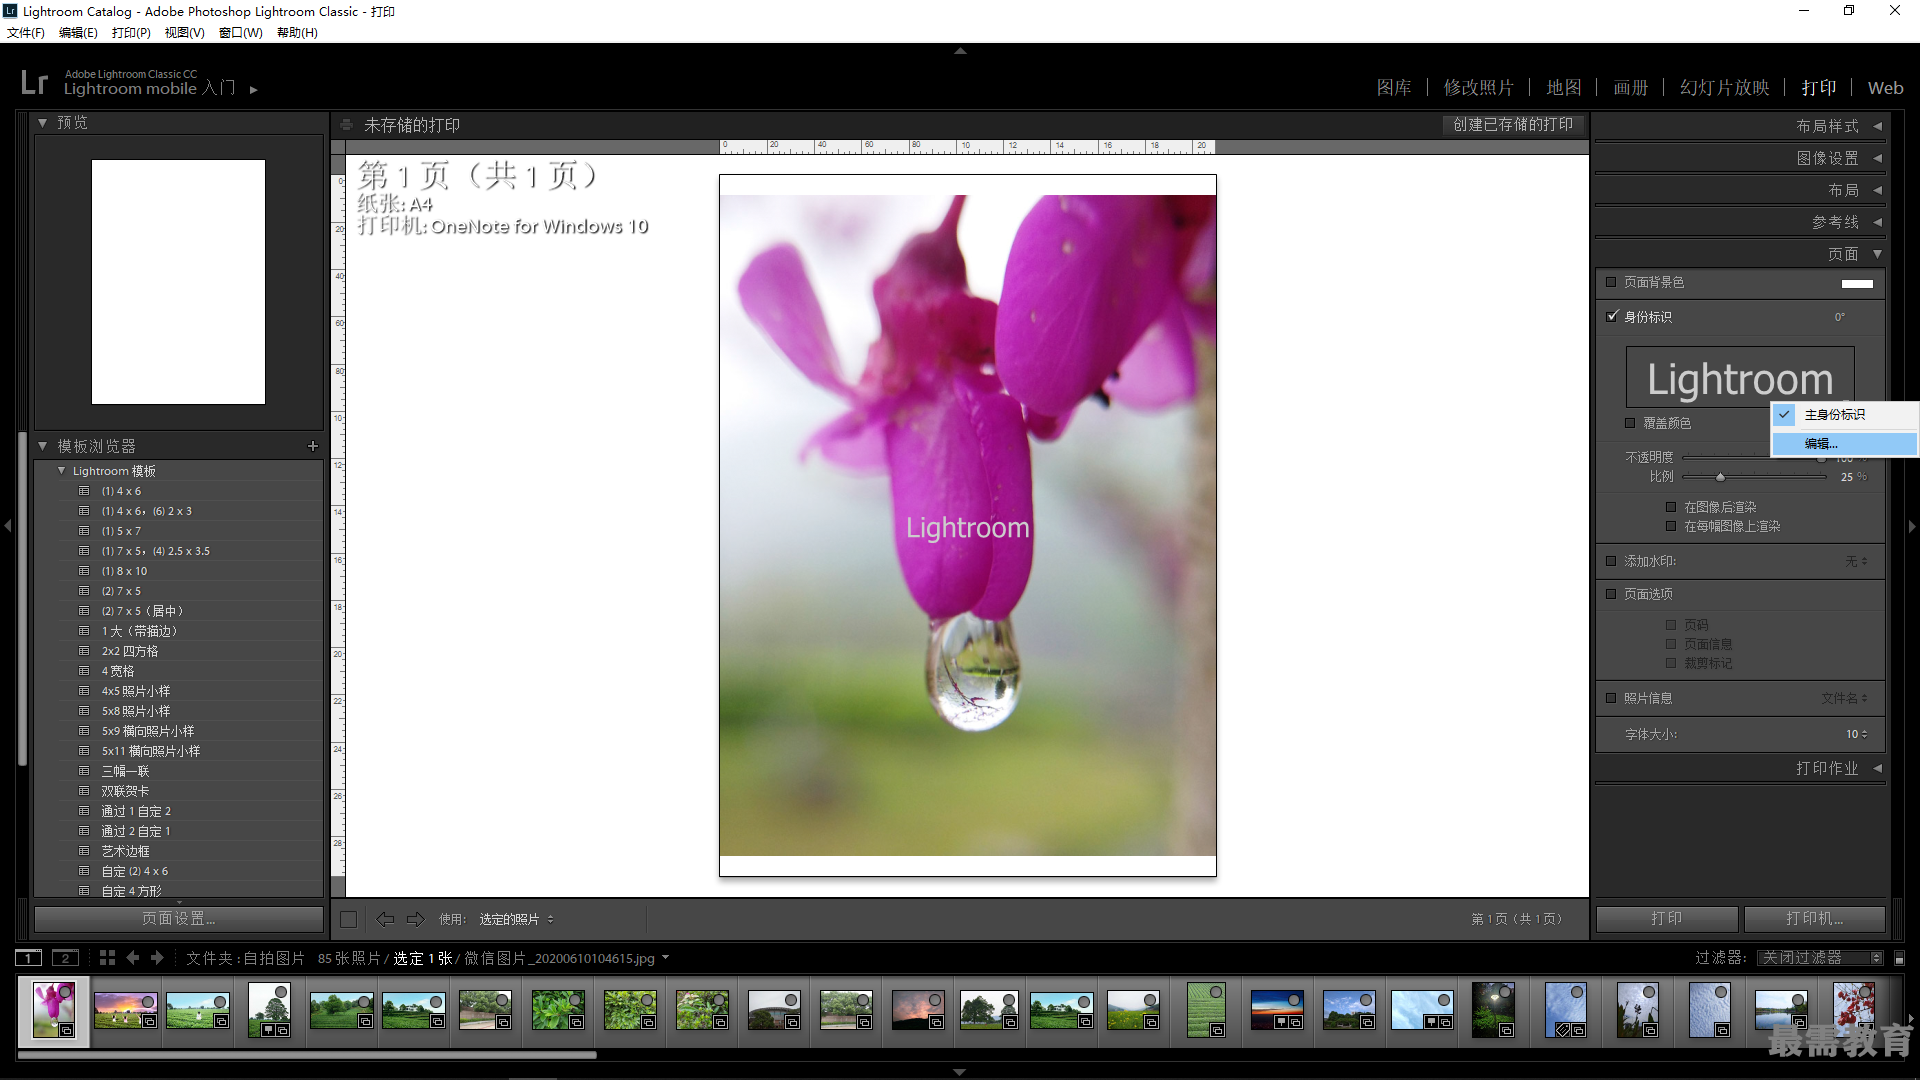Click template icon beside 艺术边框
1920x1080 pixels.
pyautogui.click(x=85, y=851)
